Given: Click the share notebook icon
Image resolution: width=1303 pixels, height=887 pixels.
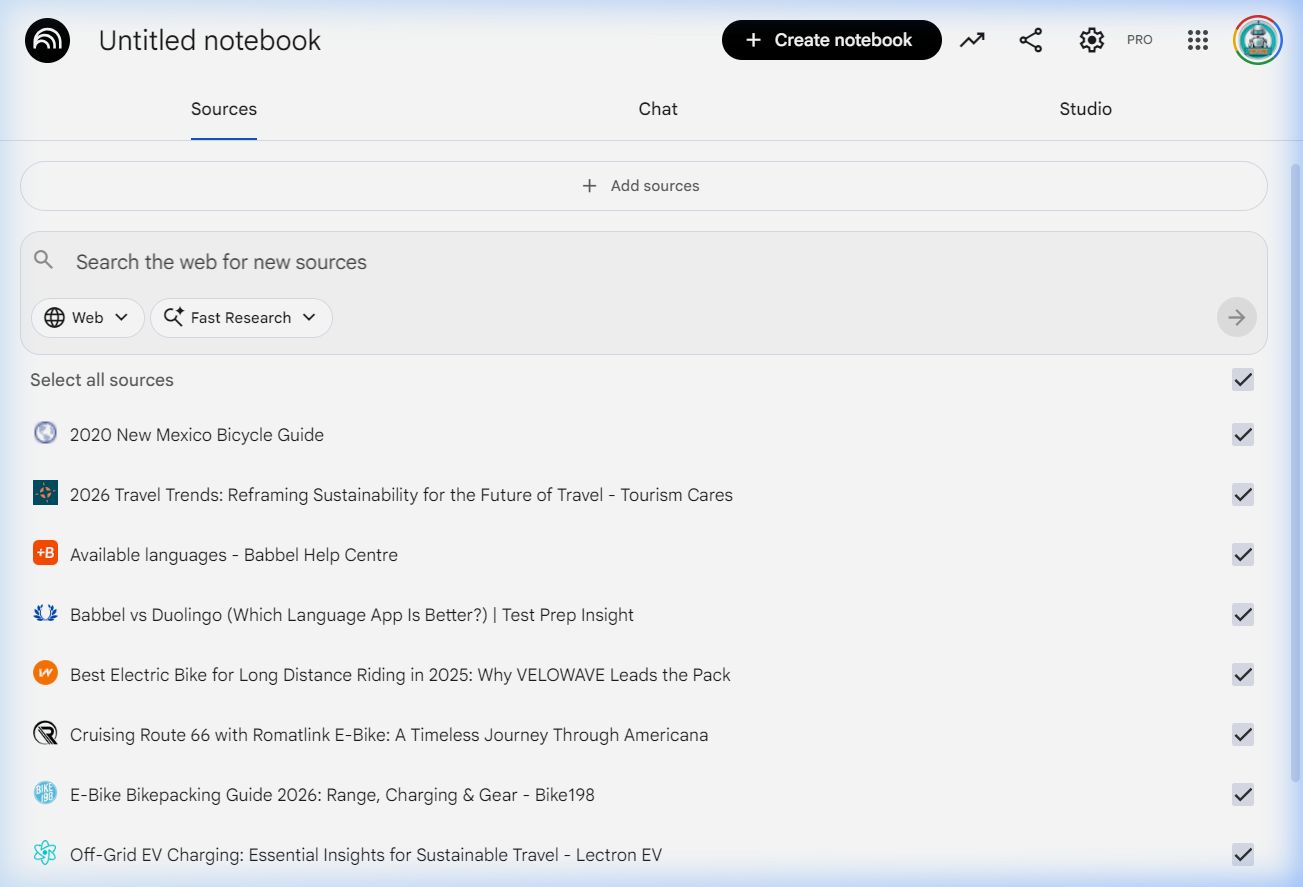Looking at the screenshot, I should tap(1030, 40).
